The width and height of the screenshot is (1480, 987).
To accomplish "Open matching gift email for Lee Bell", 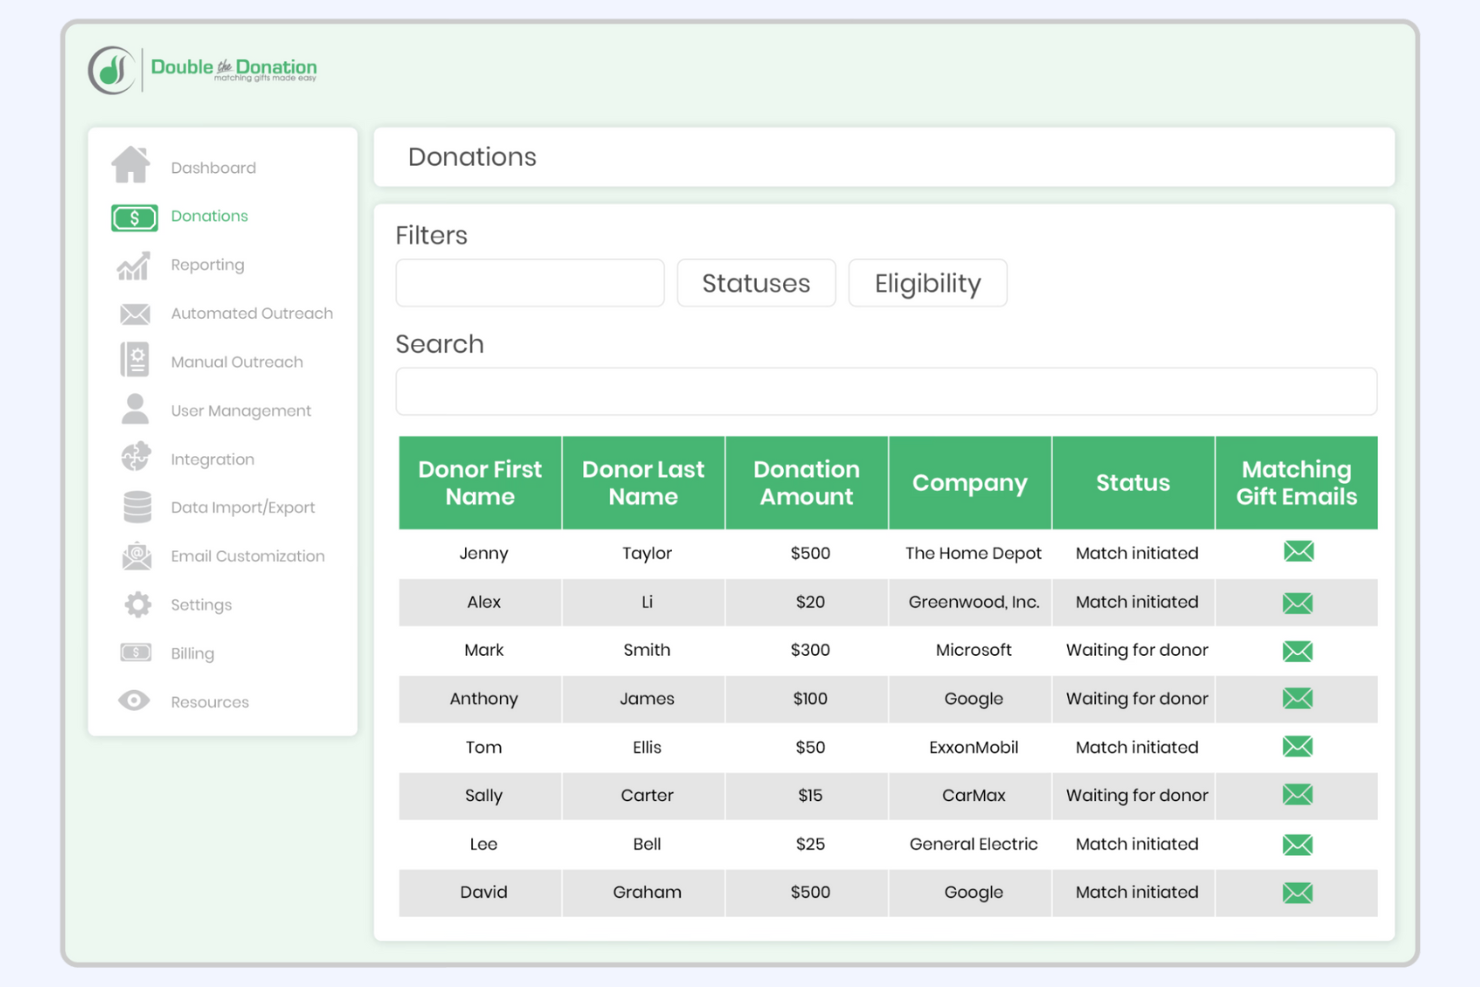I will [1298, 845].
